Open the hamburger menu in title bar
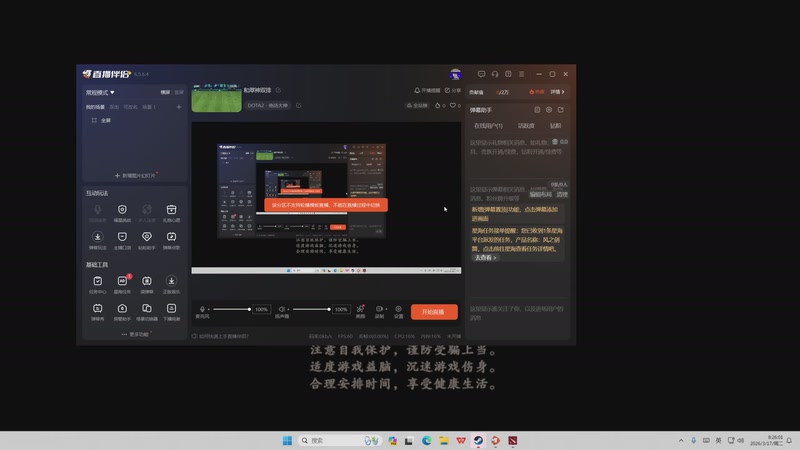 [x=521, y=74]
